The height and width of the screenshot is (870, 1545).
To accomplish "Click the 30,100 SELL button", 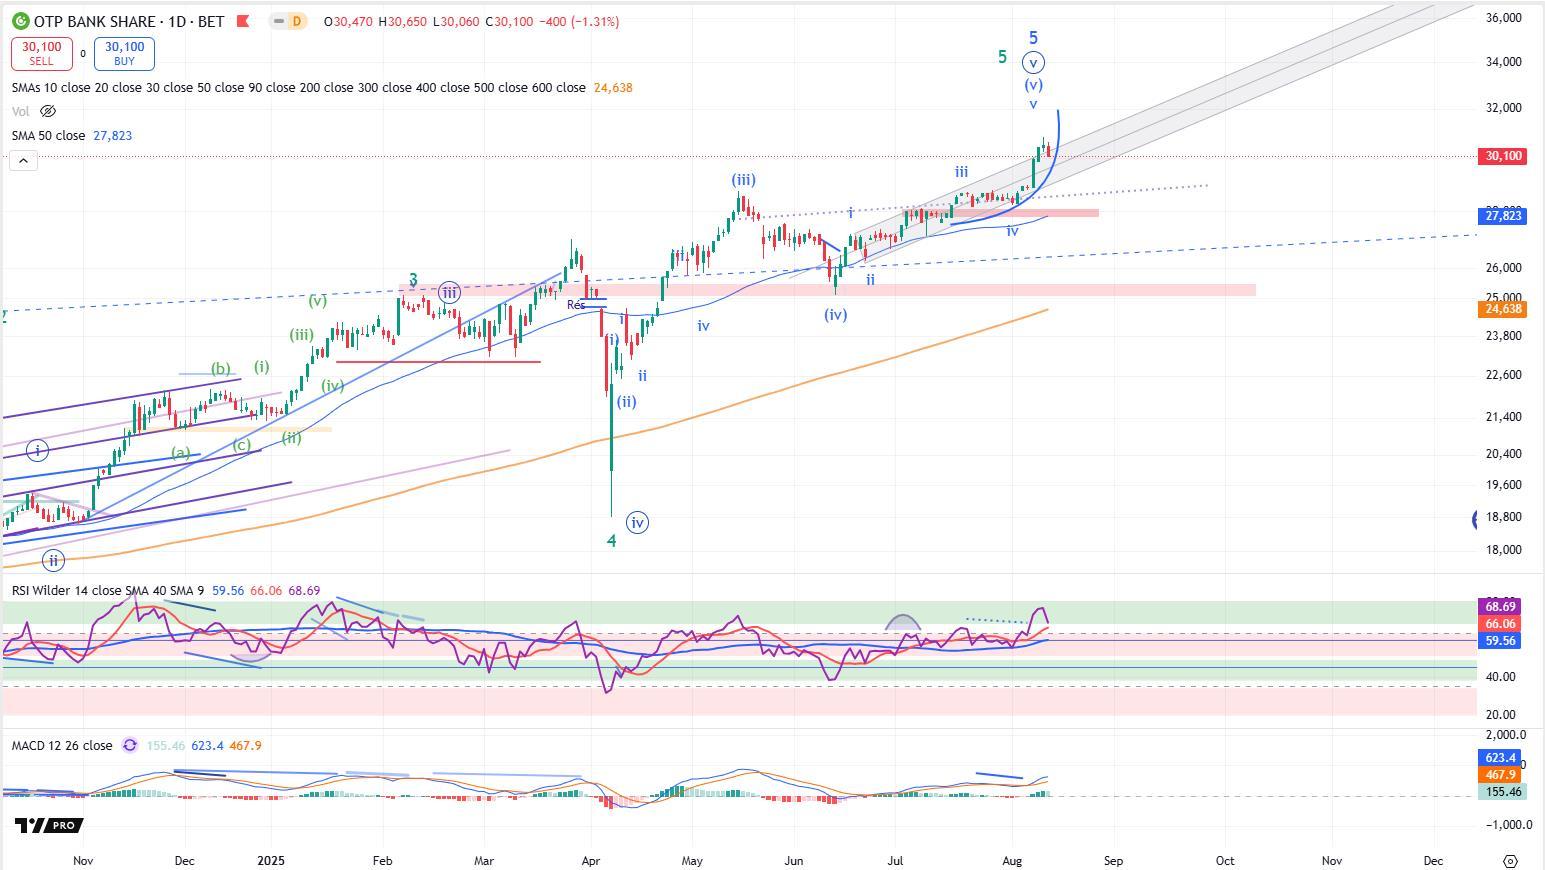I will click(41, 54).
